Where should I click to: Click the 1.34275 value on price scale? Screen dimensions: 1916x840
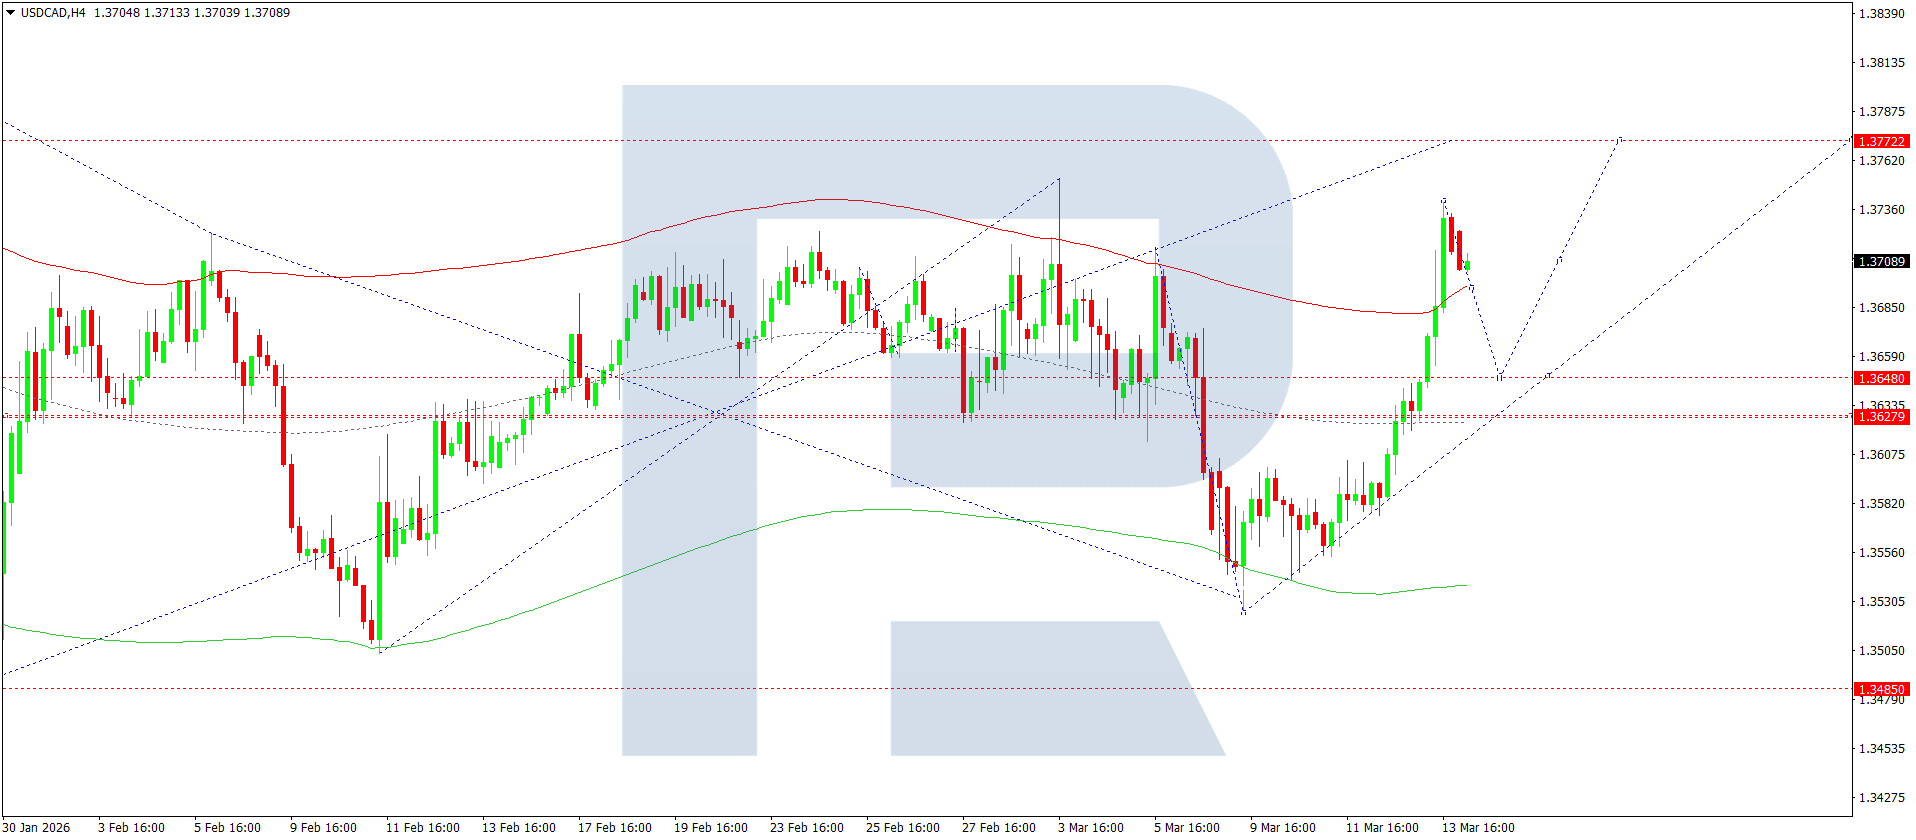[x=1880, y=797]
